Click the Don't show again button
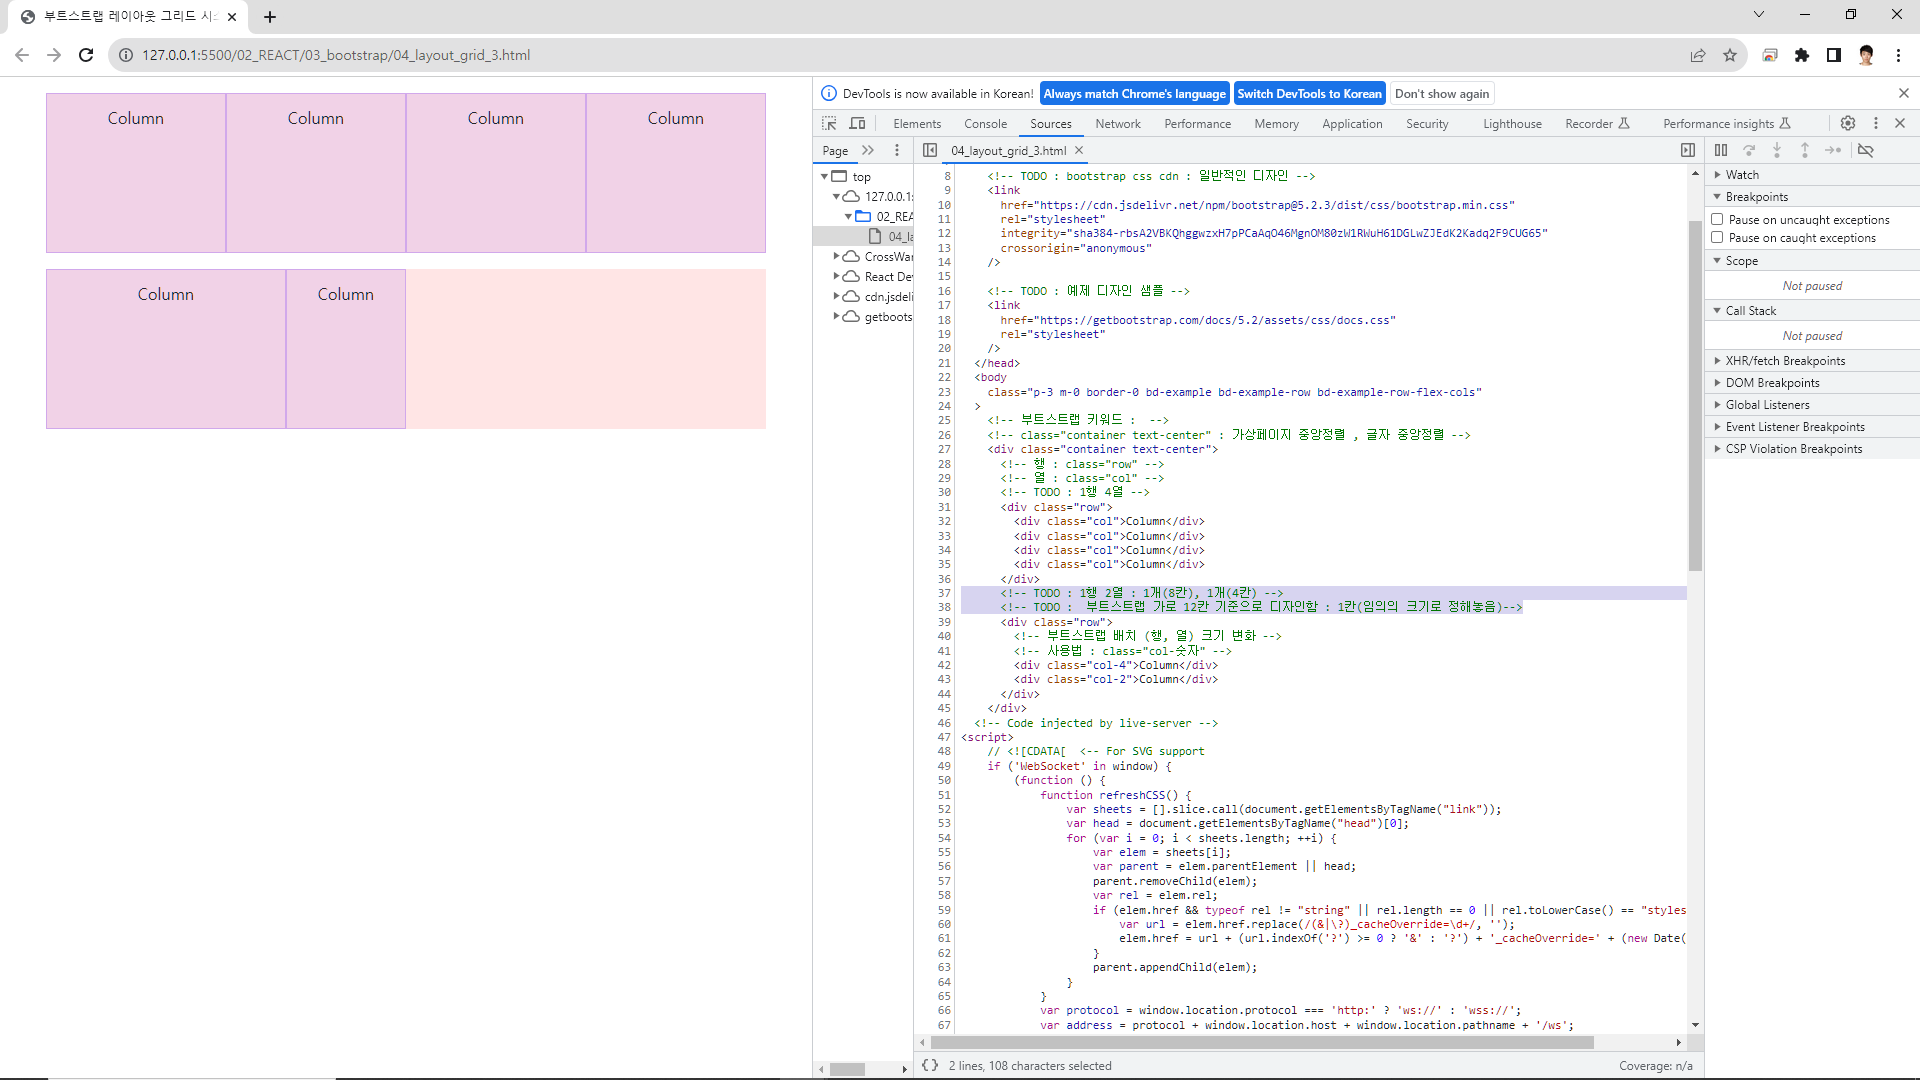 [1442, 94]
